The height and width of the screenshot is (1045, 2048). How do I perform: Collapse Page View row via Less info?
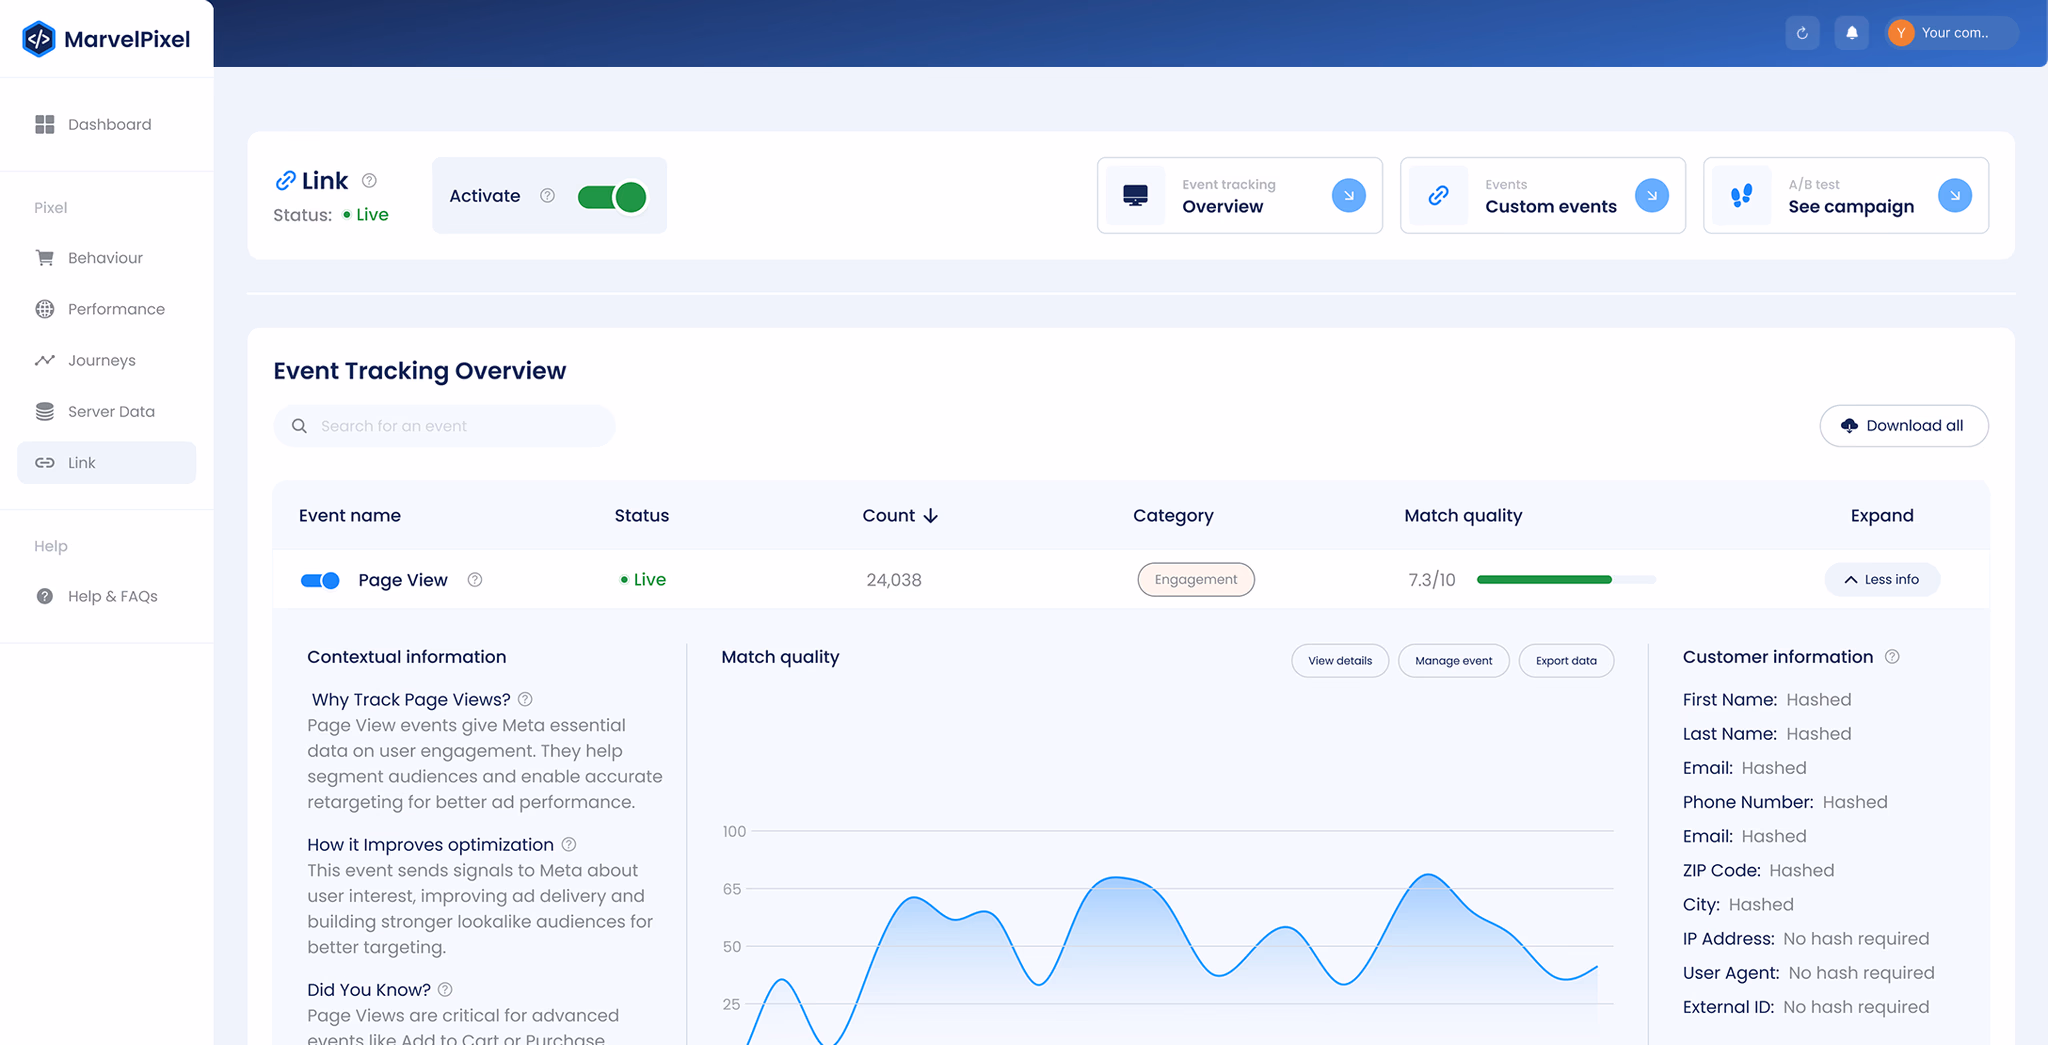pyautogui.click(x=1882, y=579)
